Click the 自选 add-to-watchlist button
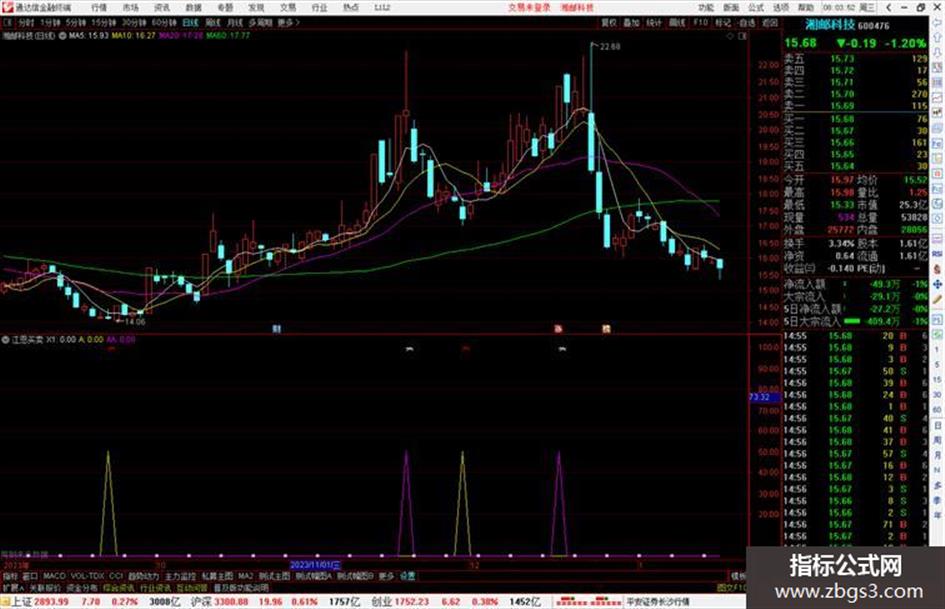 [x=747, y=22]
